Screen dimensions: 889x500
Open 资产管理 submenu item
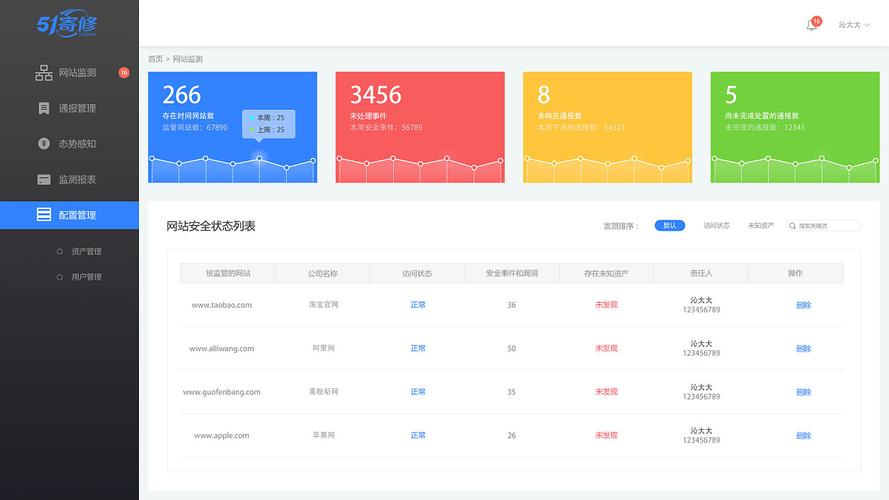(x=86, y=251)
